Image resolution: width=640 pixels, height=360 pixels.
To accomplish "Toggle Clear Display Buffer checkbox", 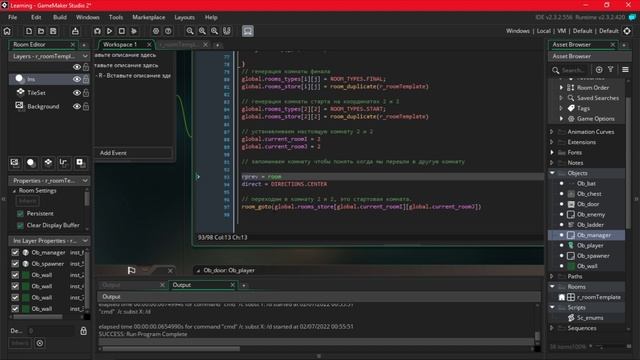I will (x=20, y=225).
